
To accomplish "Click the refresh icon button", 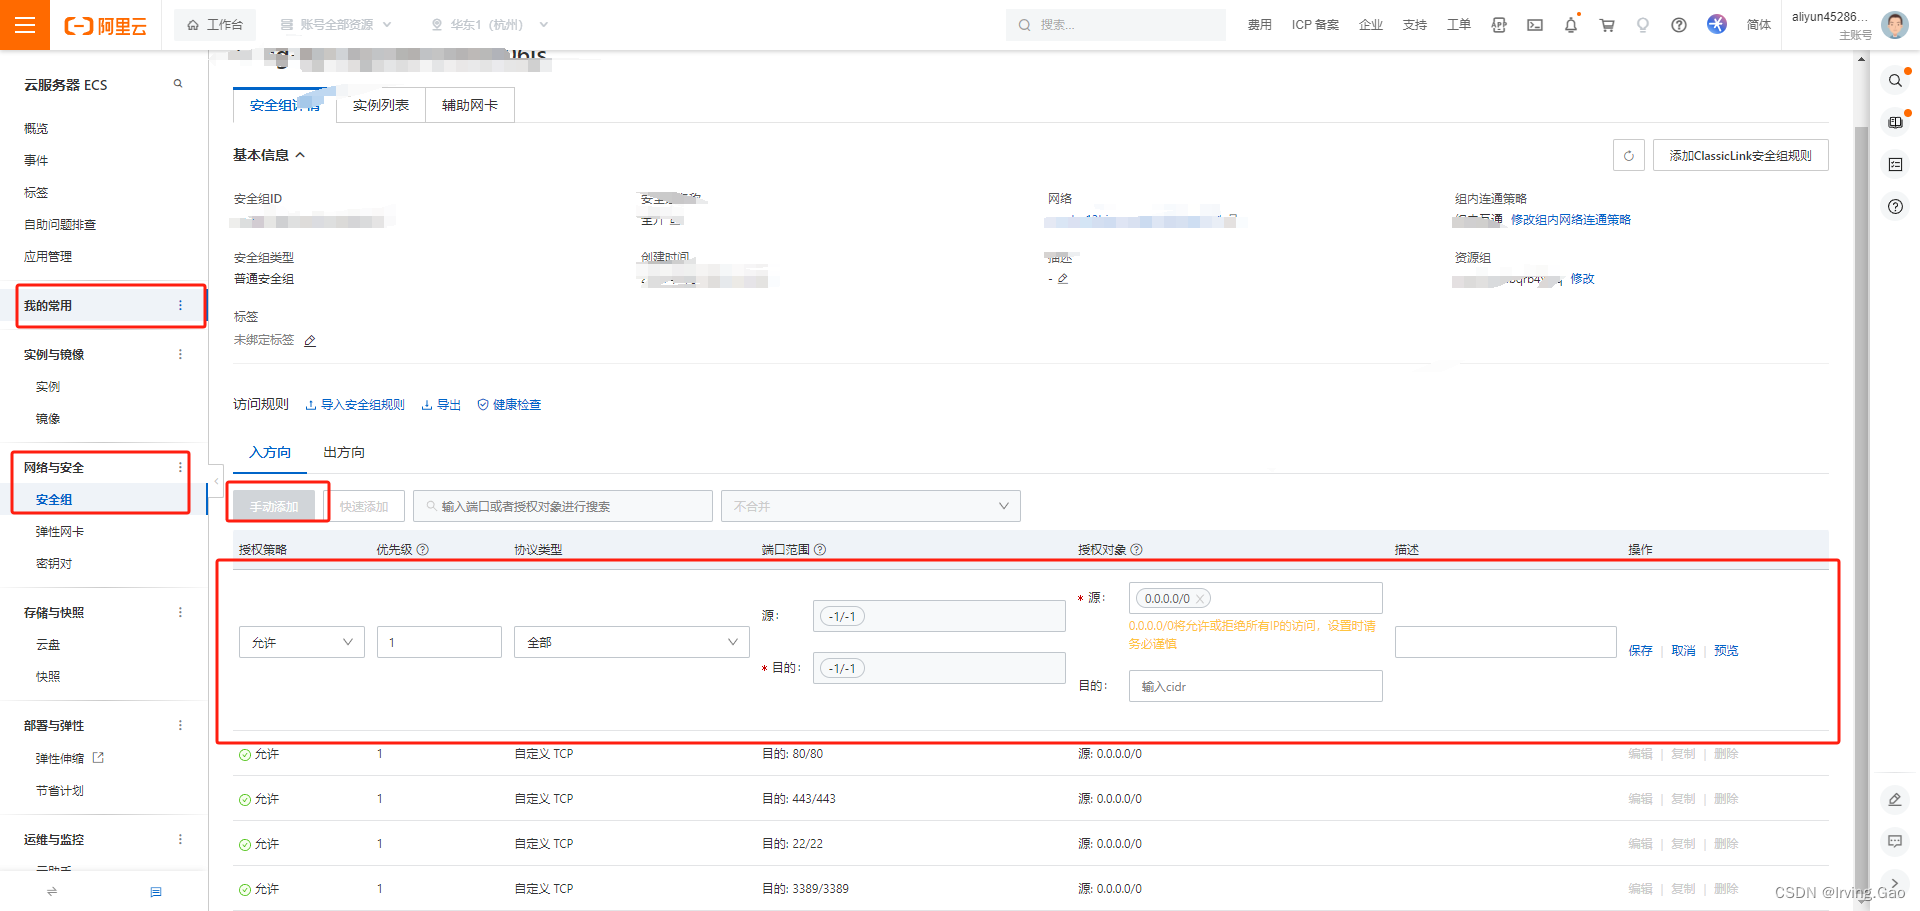I will pos(1629,155).
